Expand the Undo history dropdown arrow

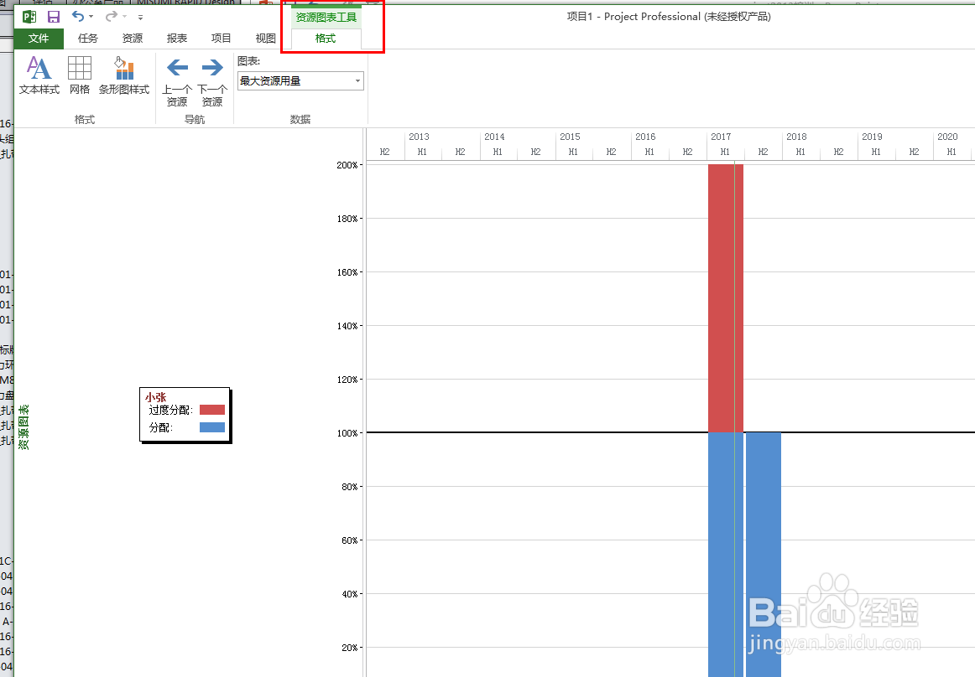tap(91, 16)
